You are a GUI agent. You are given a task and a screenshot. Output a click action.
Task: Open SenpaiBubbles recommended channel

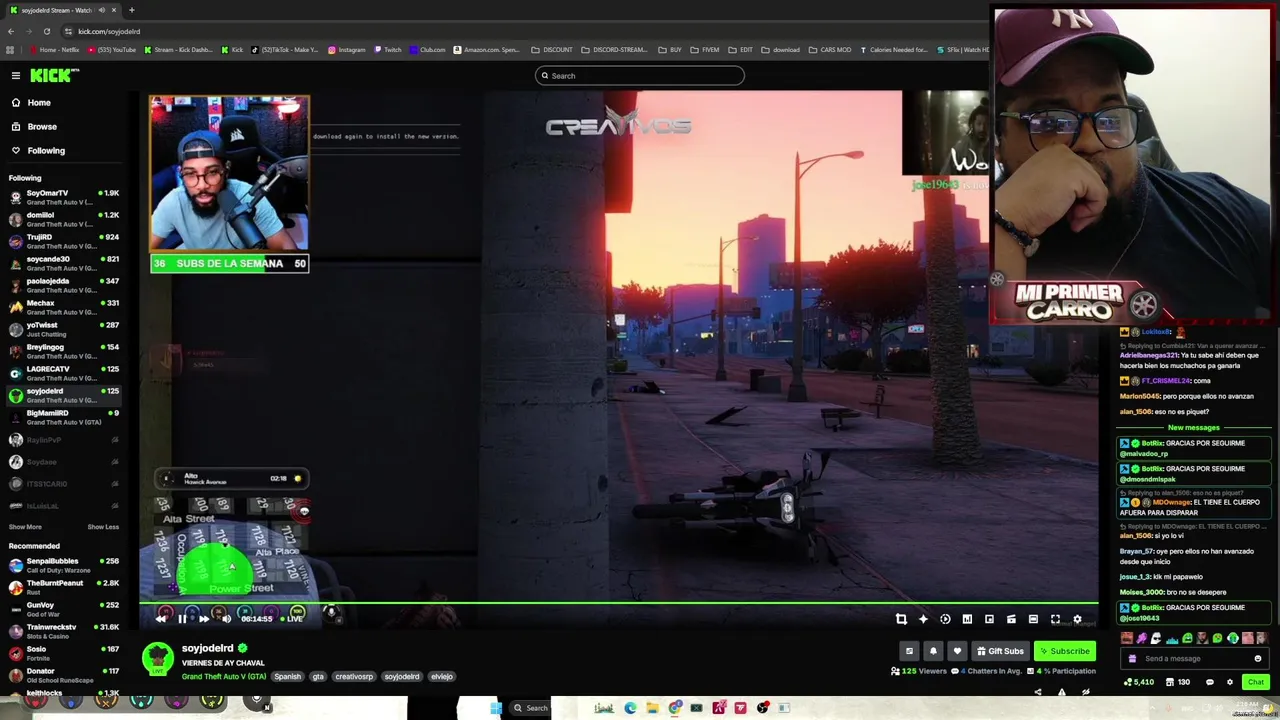pos(64,565)
